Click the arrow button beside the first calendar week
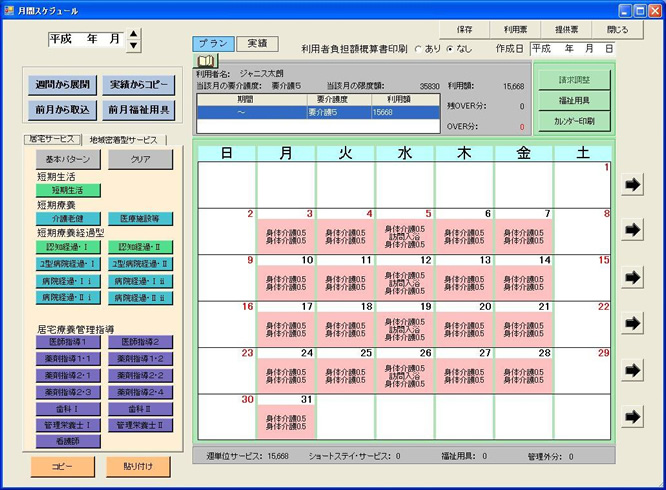This screenshot has height=490, width=666. 632,184
